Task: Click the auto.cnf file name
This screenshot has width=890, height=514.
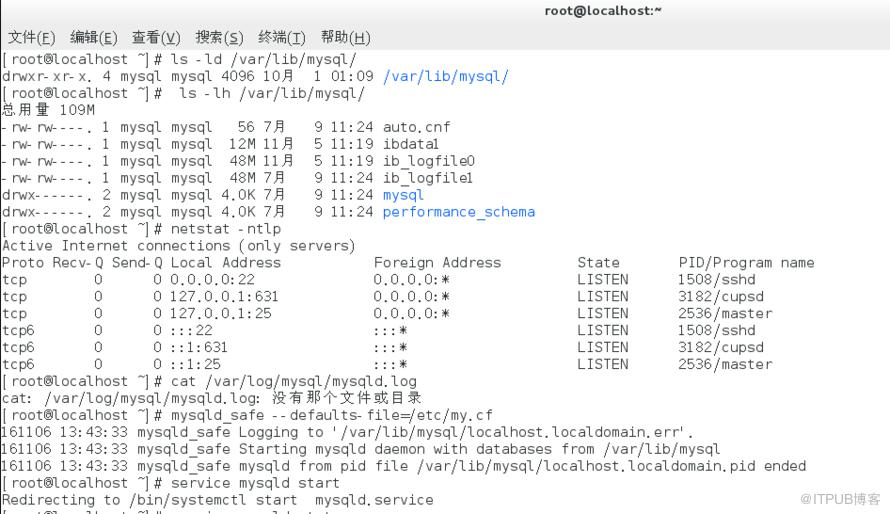Action: coord(416,127)
